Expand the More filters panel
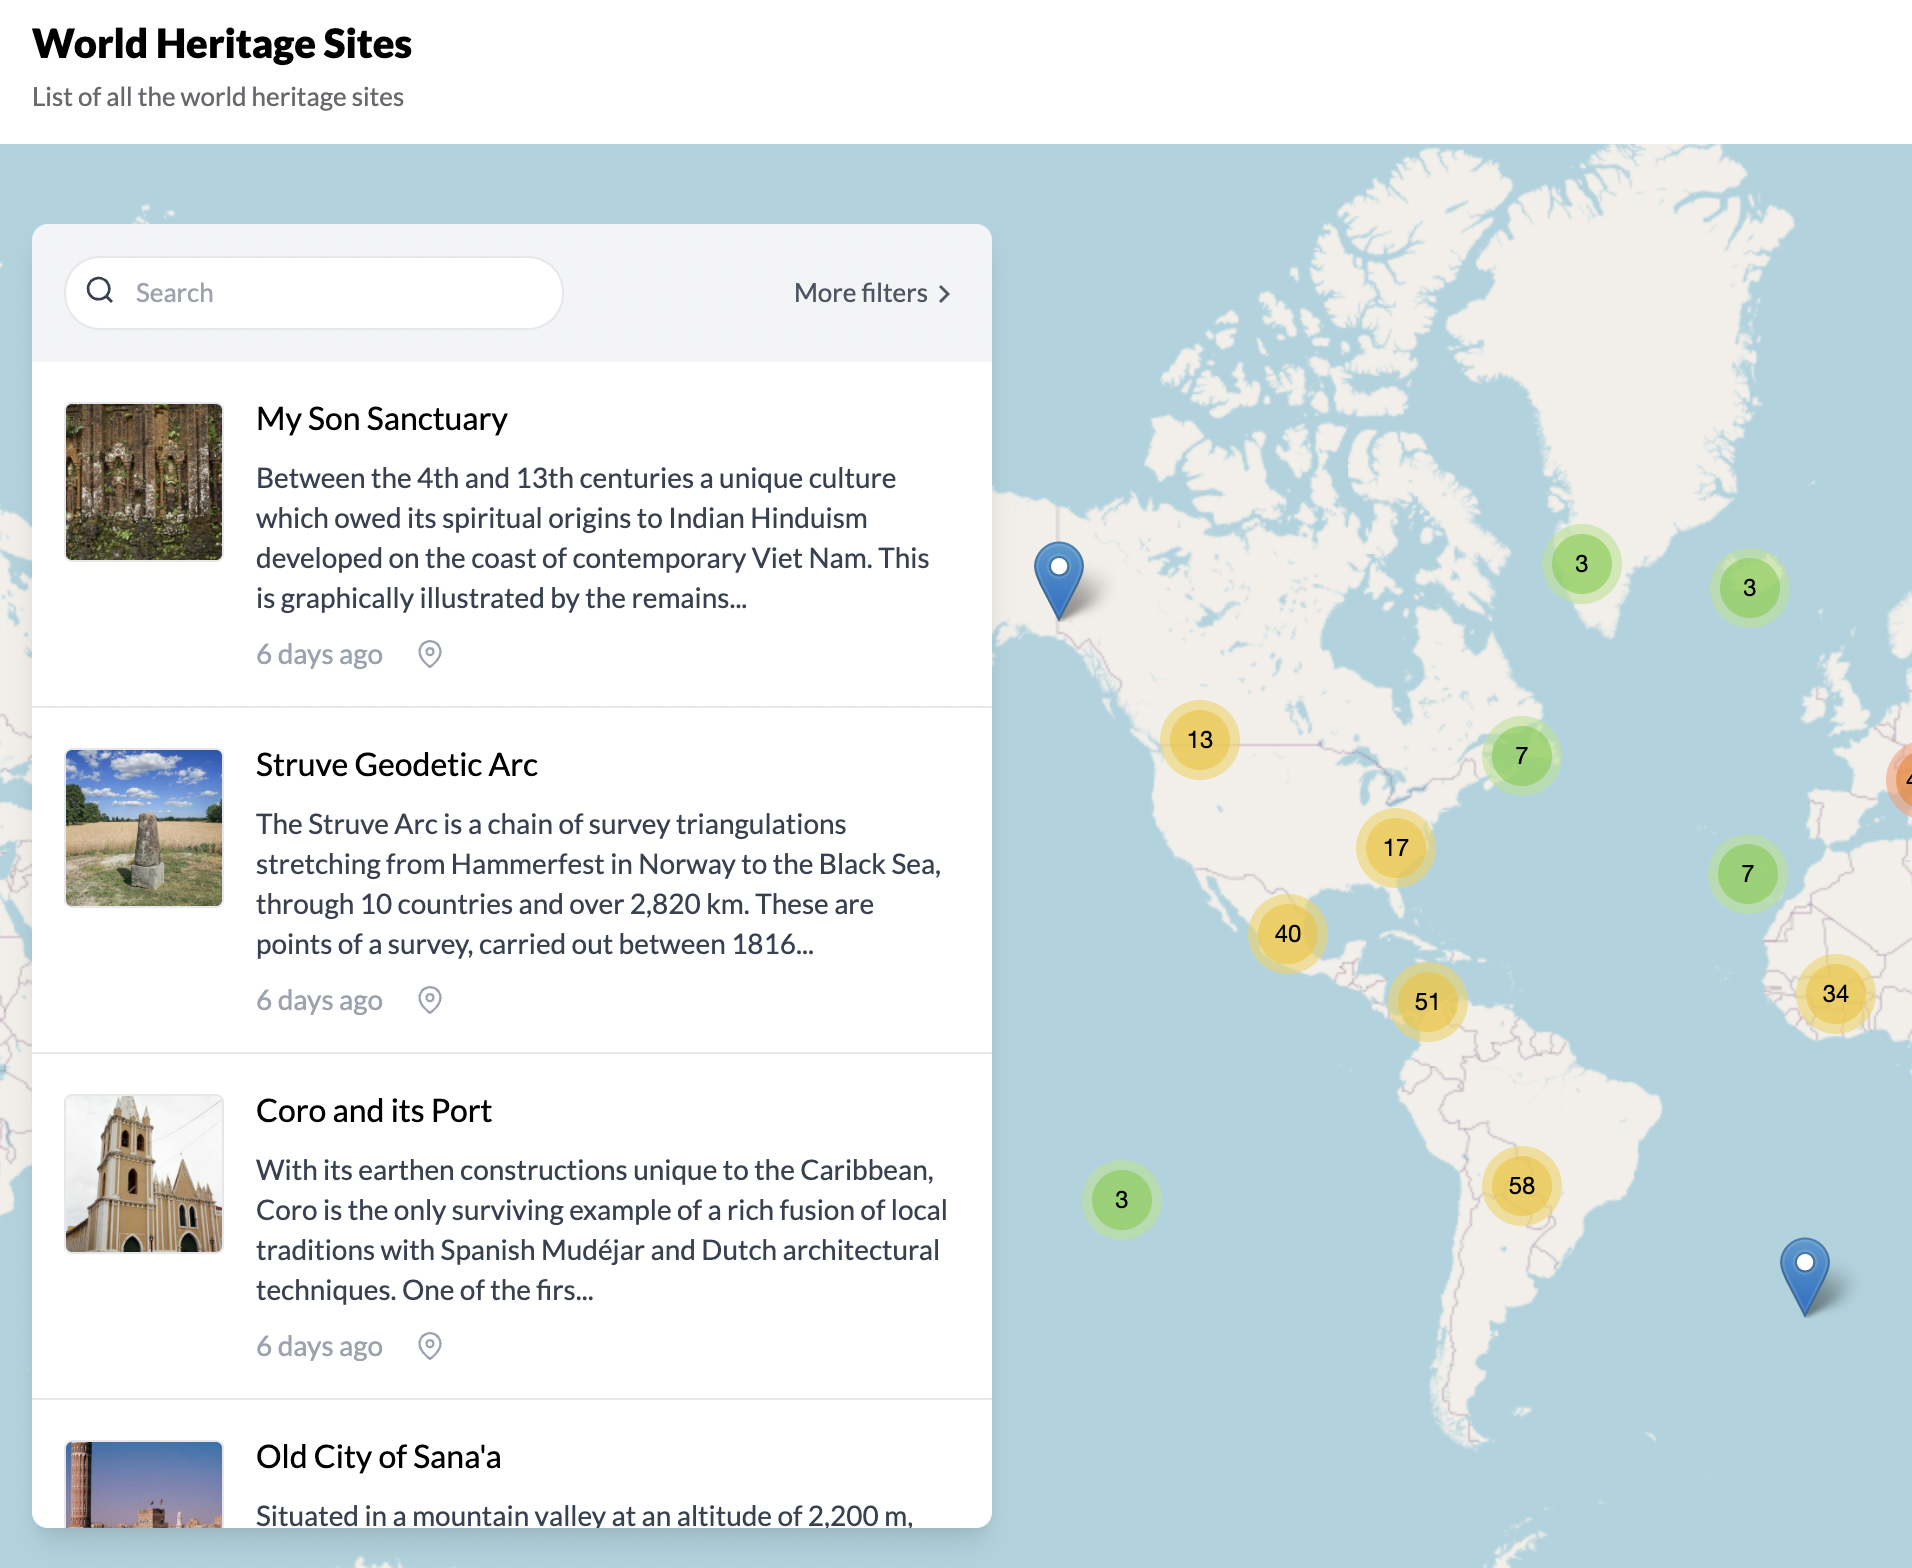This screenshot has width=1912, height=1568. (x=870, y=293)
